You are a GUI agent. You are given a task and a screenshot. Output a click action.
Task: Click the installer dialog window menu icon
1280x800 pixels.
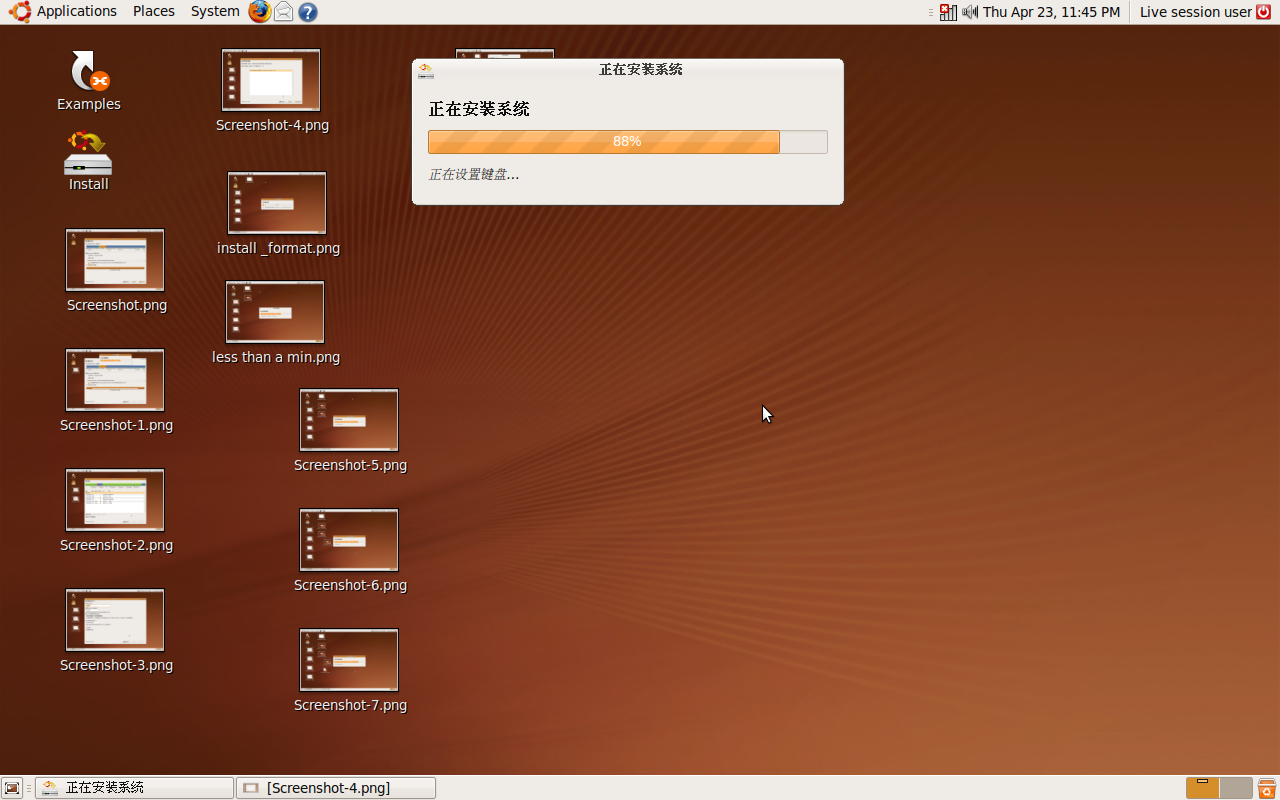(426, 70)
